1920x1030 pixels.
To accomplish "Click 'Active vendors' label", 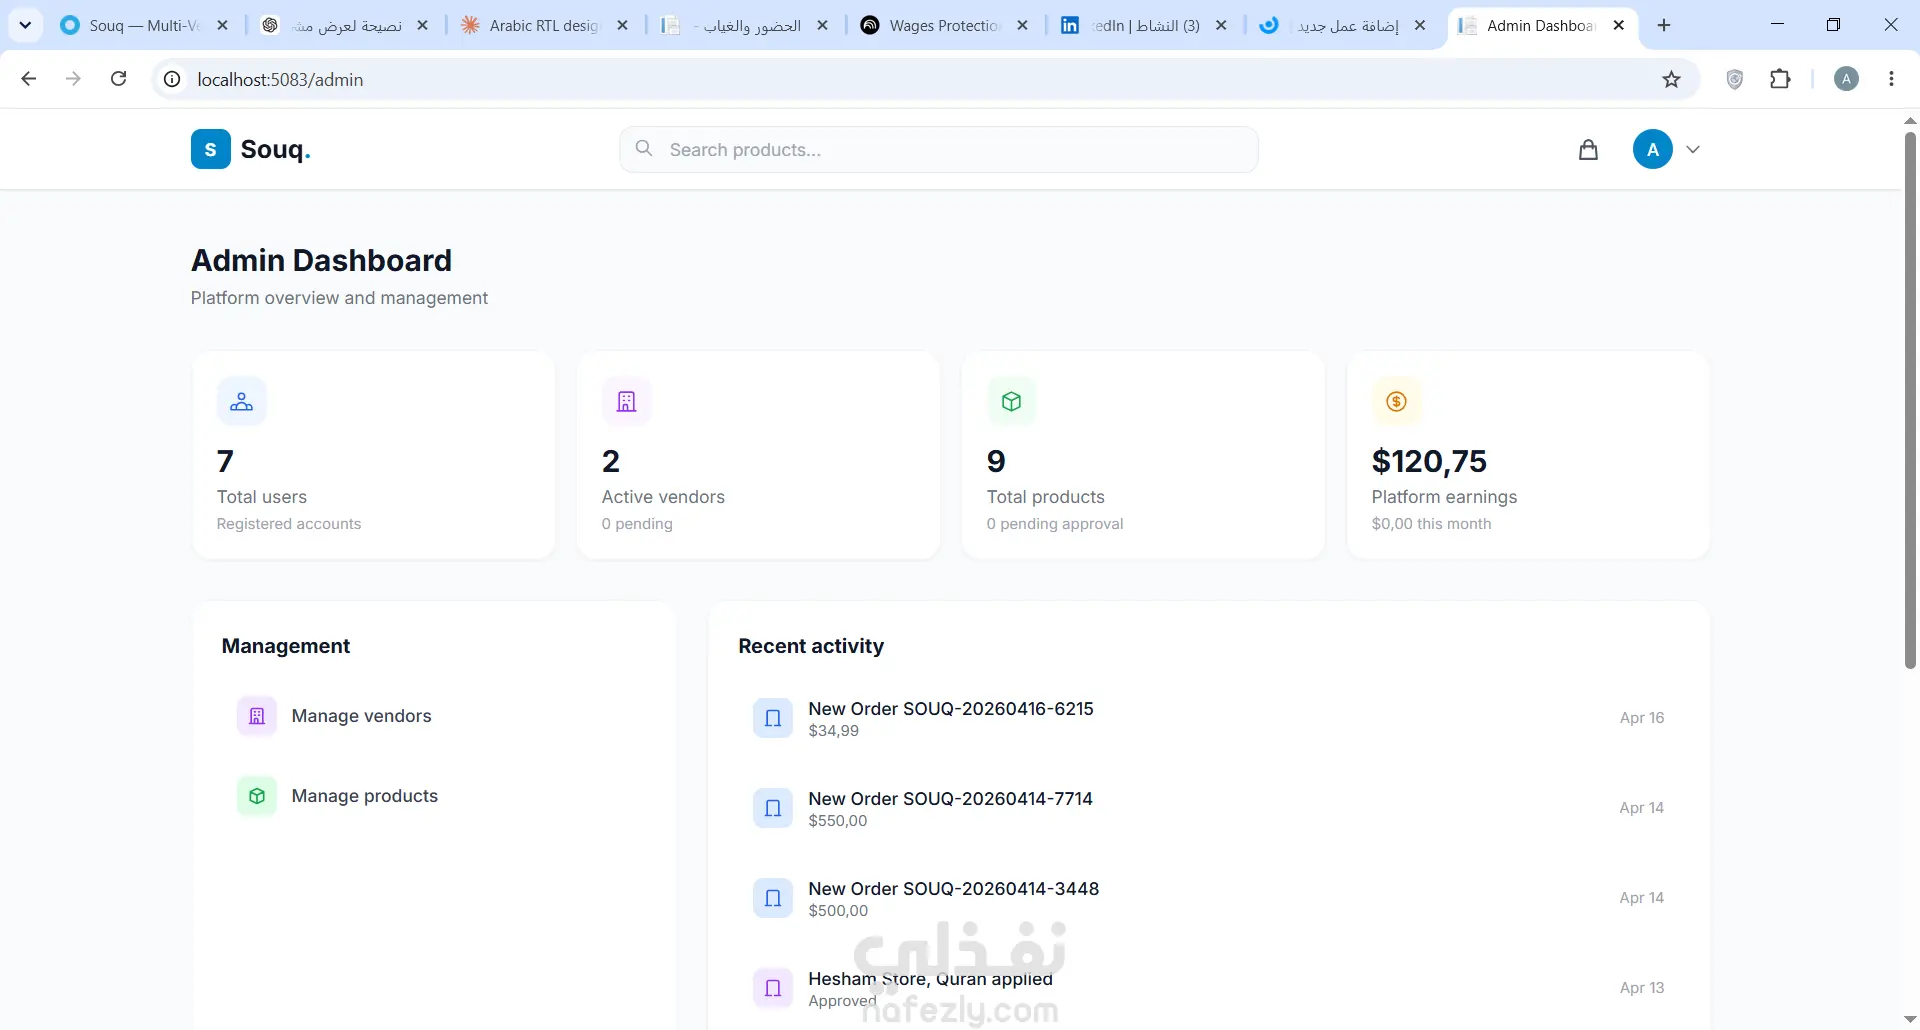I will click(x=663, y=497).
